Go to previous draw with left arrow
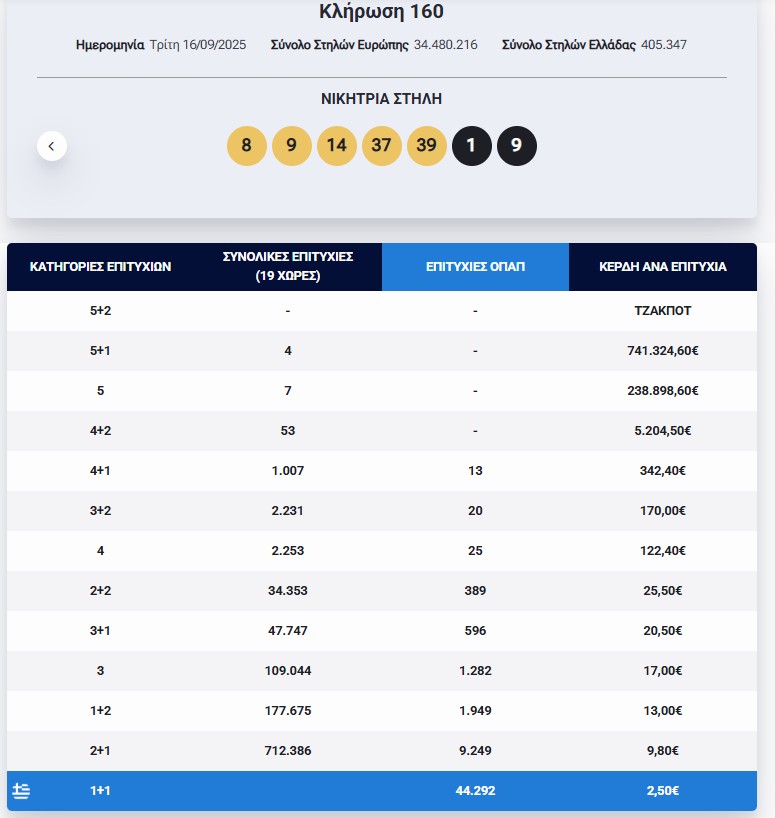The image size is (775, 818). (52, 146)
